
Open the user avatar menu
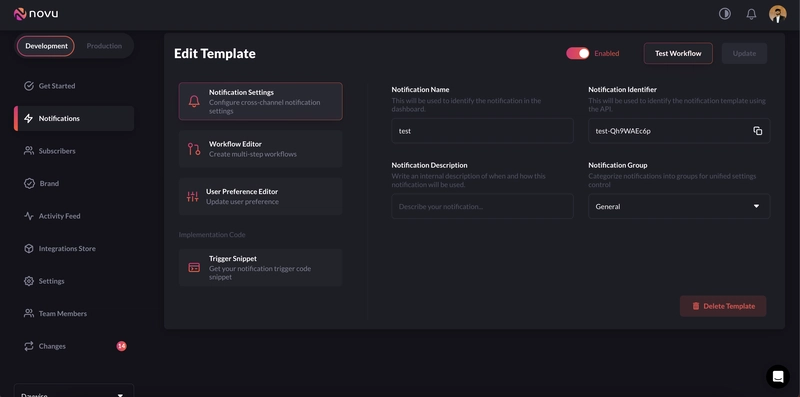[x=778, y=14]
